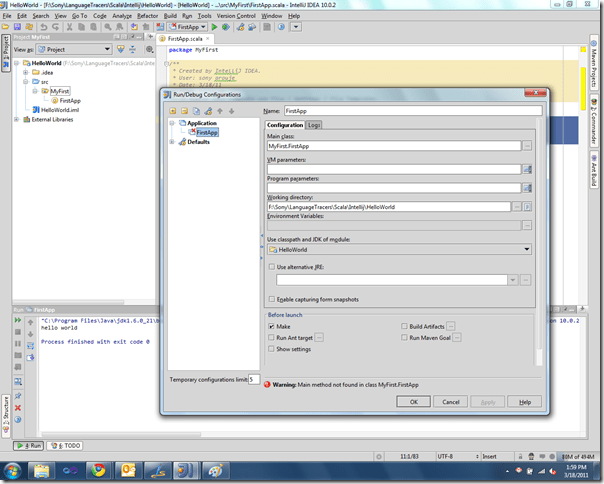Enable Use alternative JRE checkbox
The image size is (604, 484).
272,267
